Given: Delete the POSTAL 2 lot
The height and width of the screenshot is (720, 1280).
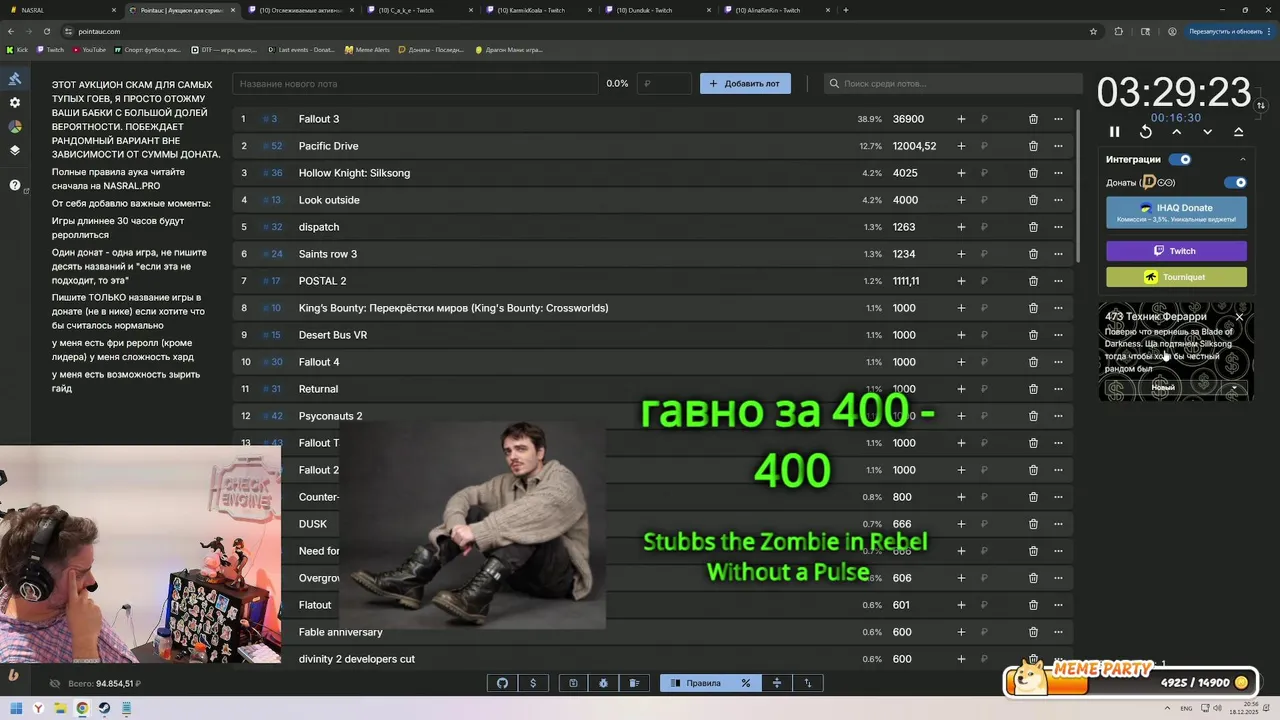Looking at the screenshot, I should pyautogui.click(x=1033, y=281).
